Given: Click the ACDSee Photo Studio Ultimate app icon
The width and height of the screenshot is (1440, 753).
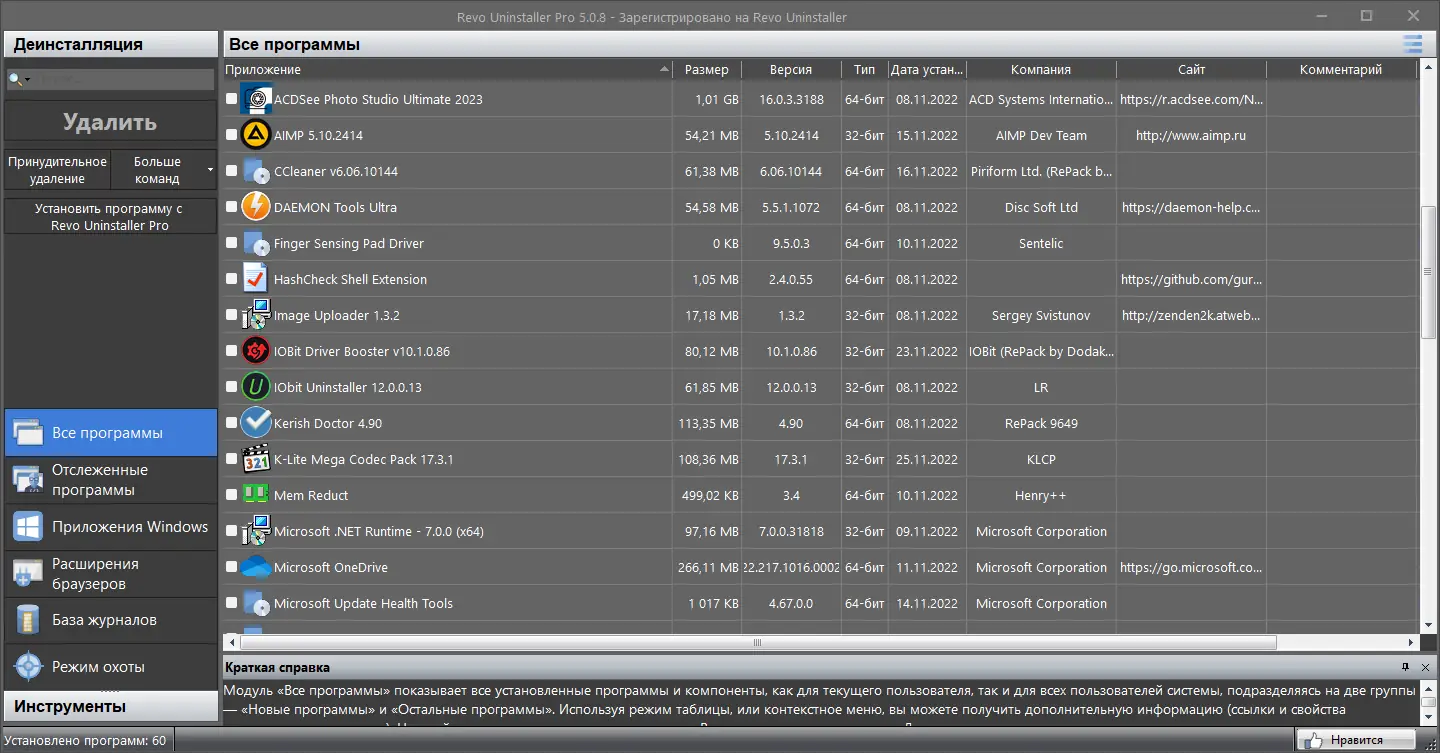Looking at the screenshot, I should click(x=257, y=99).
